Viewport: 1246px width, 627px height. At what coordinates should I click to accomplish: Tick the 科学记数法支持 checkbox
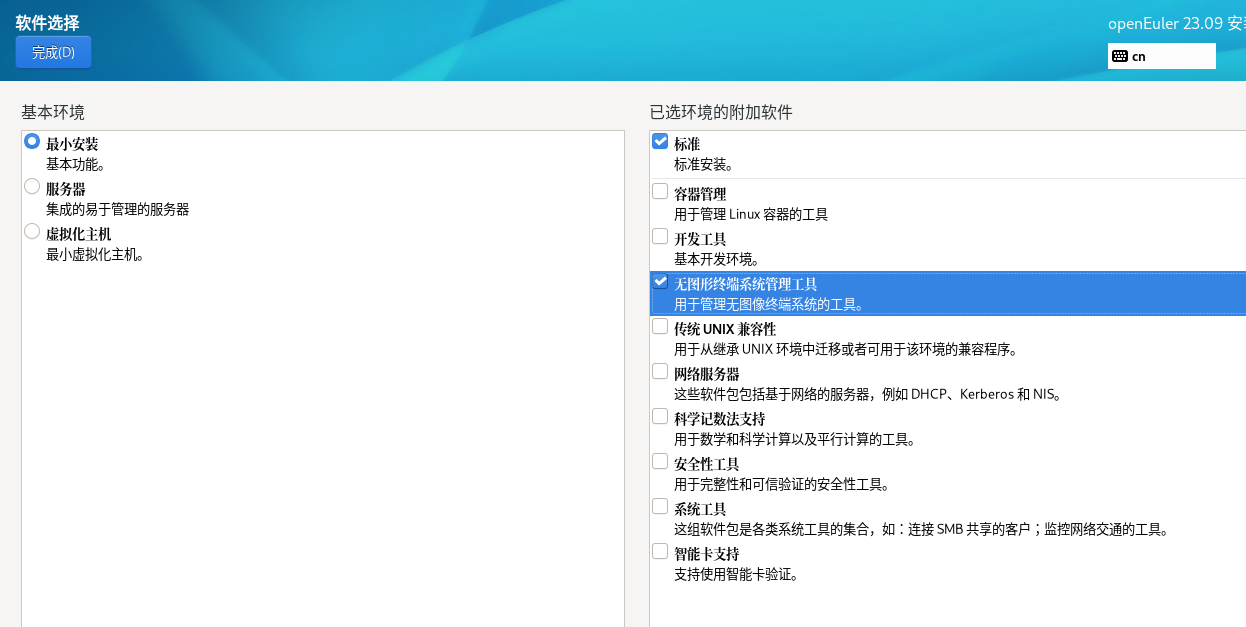tap(660, 417)
